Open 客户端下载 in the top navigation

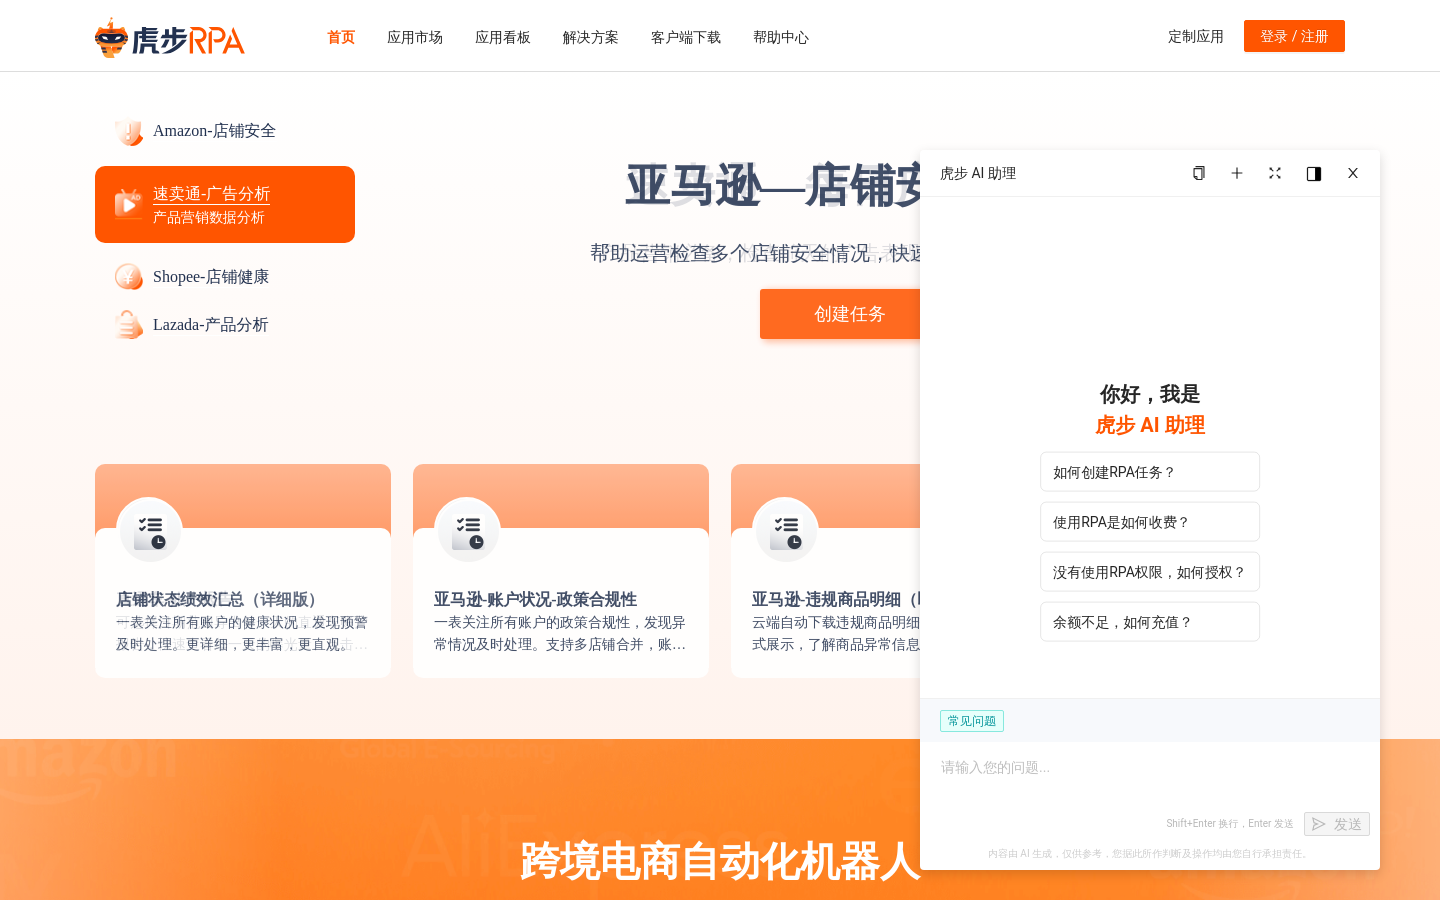coord(686,37)
